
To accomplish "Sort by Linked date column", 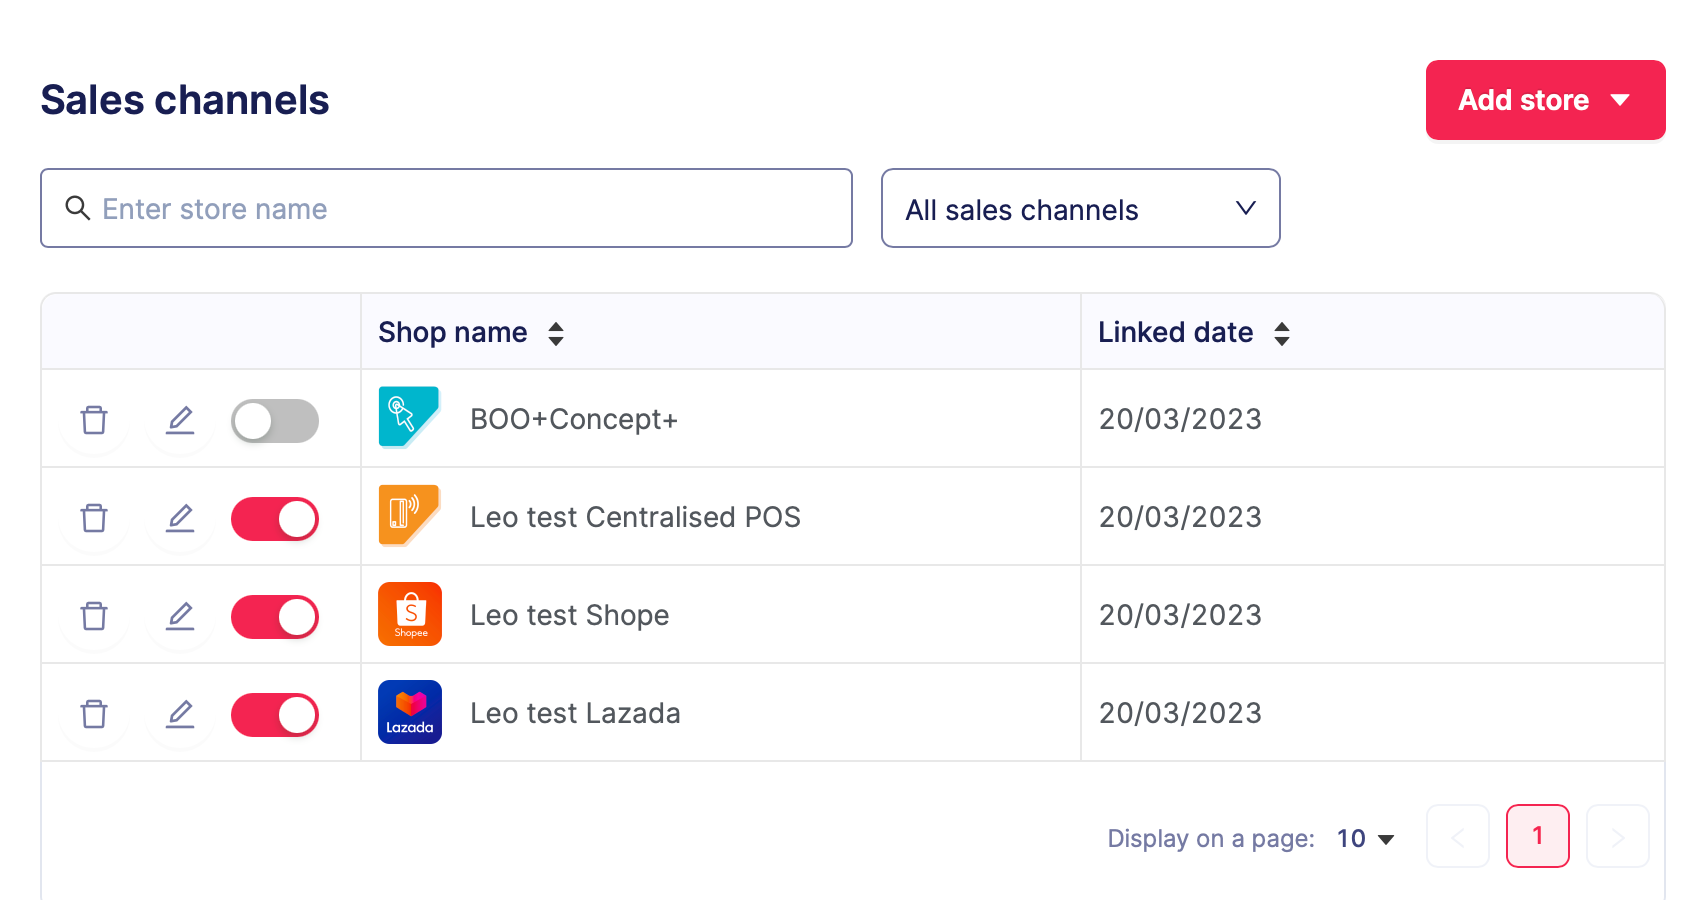I will point(1282,333).
